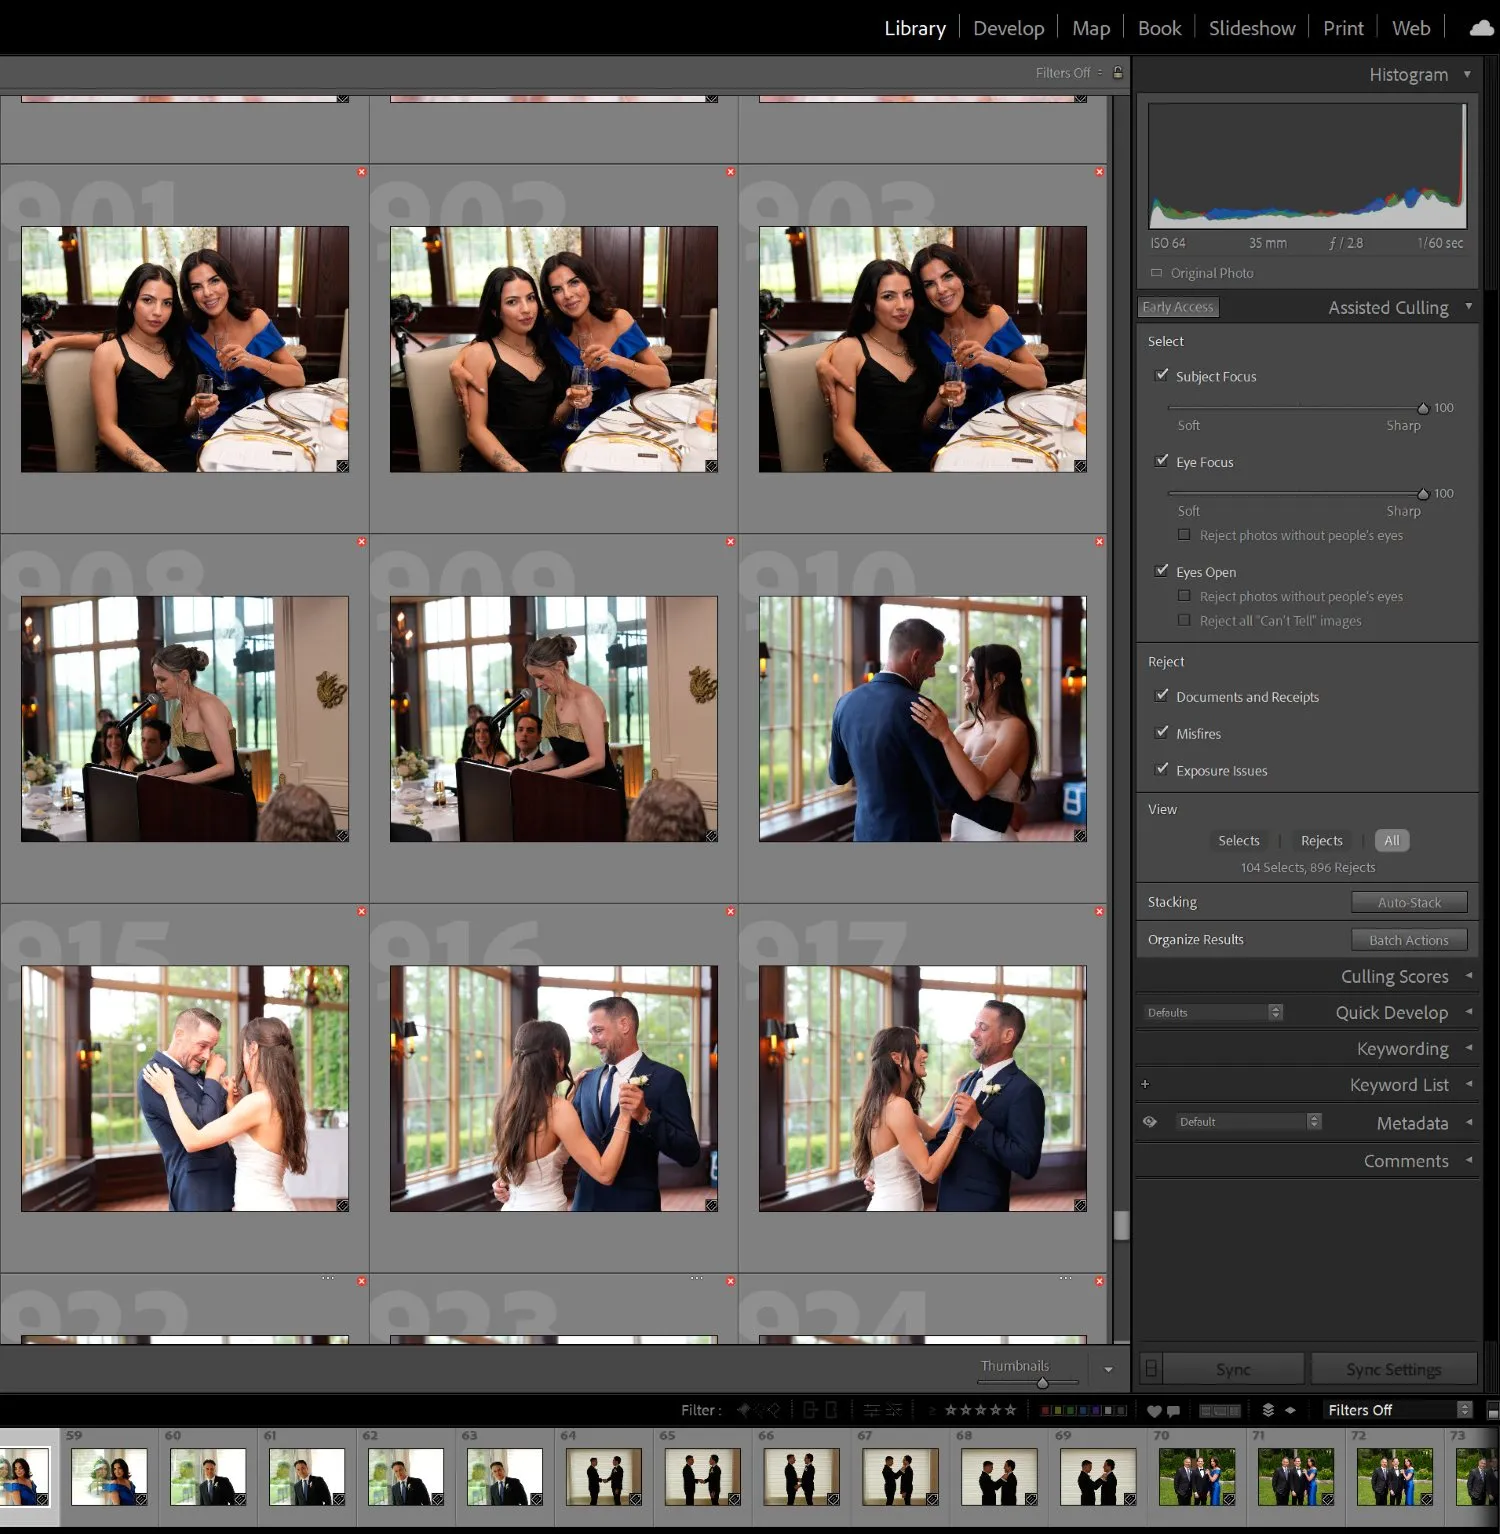Image resolution: width=1500 pixels, height=1534 pixels.
Task: Click the cloud sync icon in top bar
Action: coord(1480,29)
